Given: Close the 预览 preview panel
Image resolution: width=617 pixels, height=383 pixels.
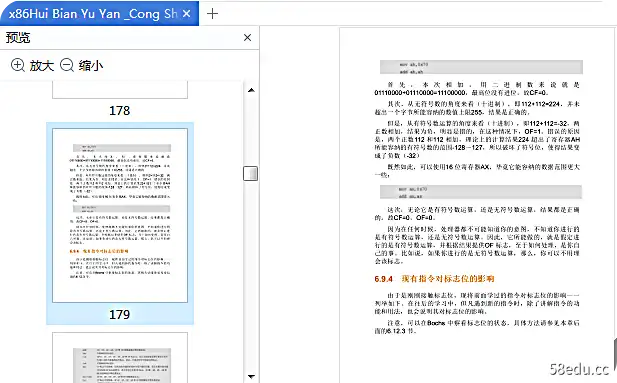Looking at the screenshot, I should [248, 37].
